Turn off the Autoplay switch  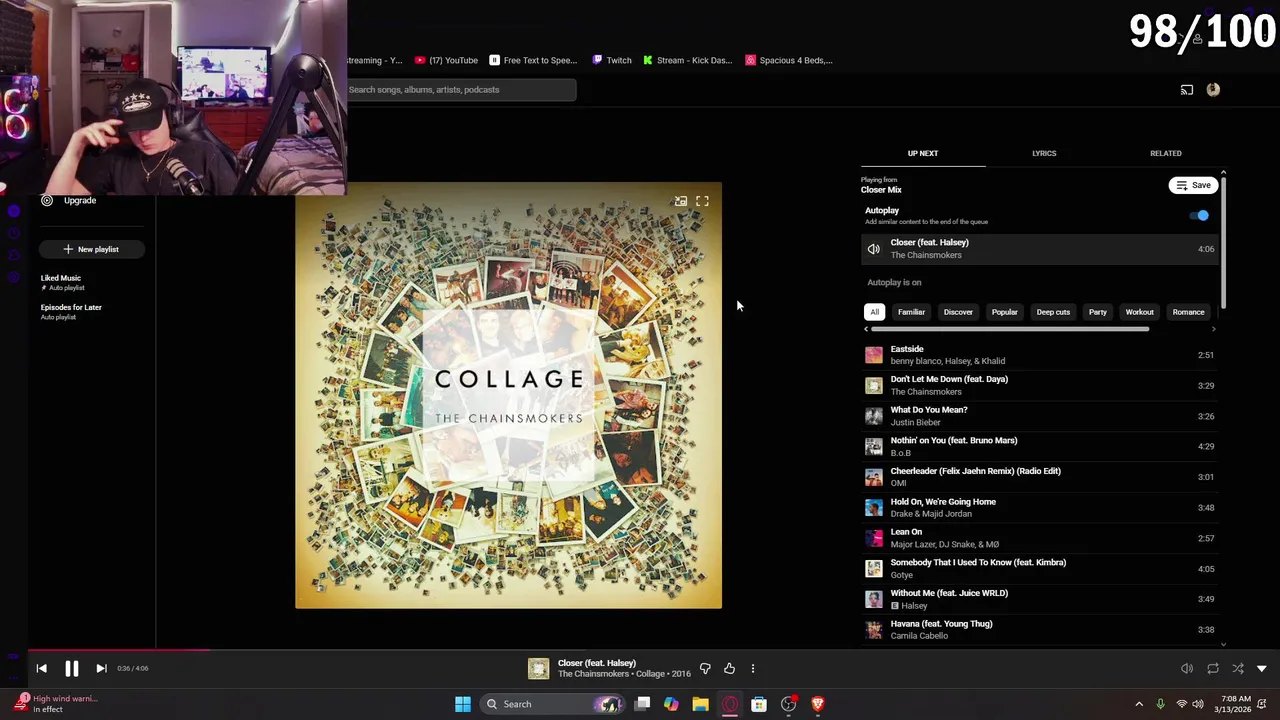tap(1199, 215)
